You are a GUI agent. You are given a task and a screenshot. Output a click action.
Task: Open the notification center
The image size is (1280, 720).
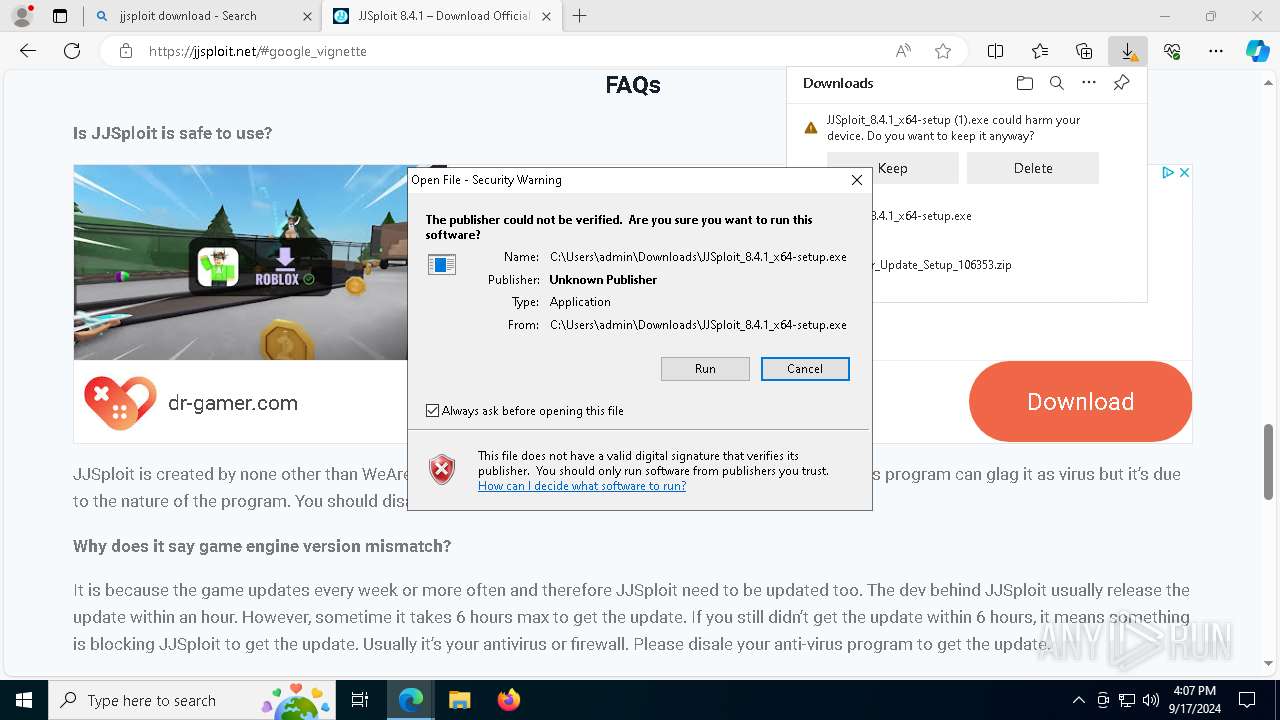tap(1247, 700)
